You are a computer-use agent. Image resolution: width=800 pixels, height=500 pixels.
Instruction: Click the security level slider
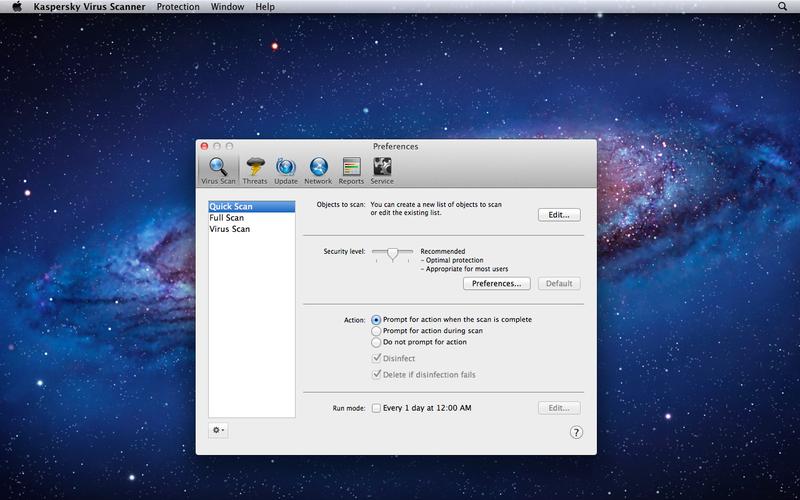392,254
